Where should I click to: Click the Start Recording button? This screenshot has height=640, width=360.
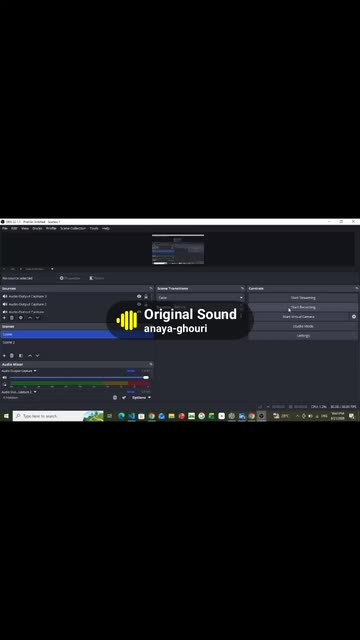coord(303,307)
